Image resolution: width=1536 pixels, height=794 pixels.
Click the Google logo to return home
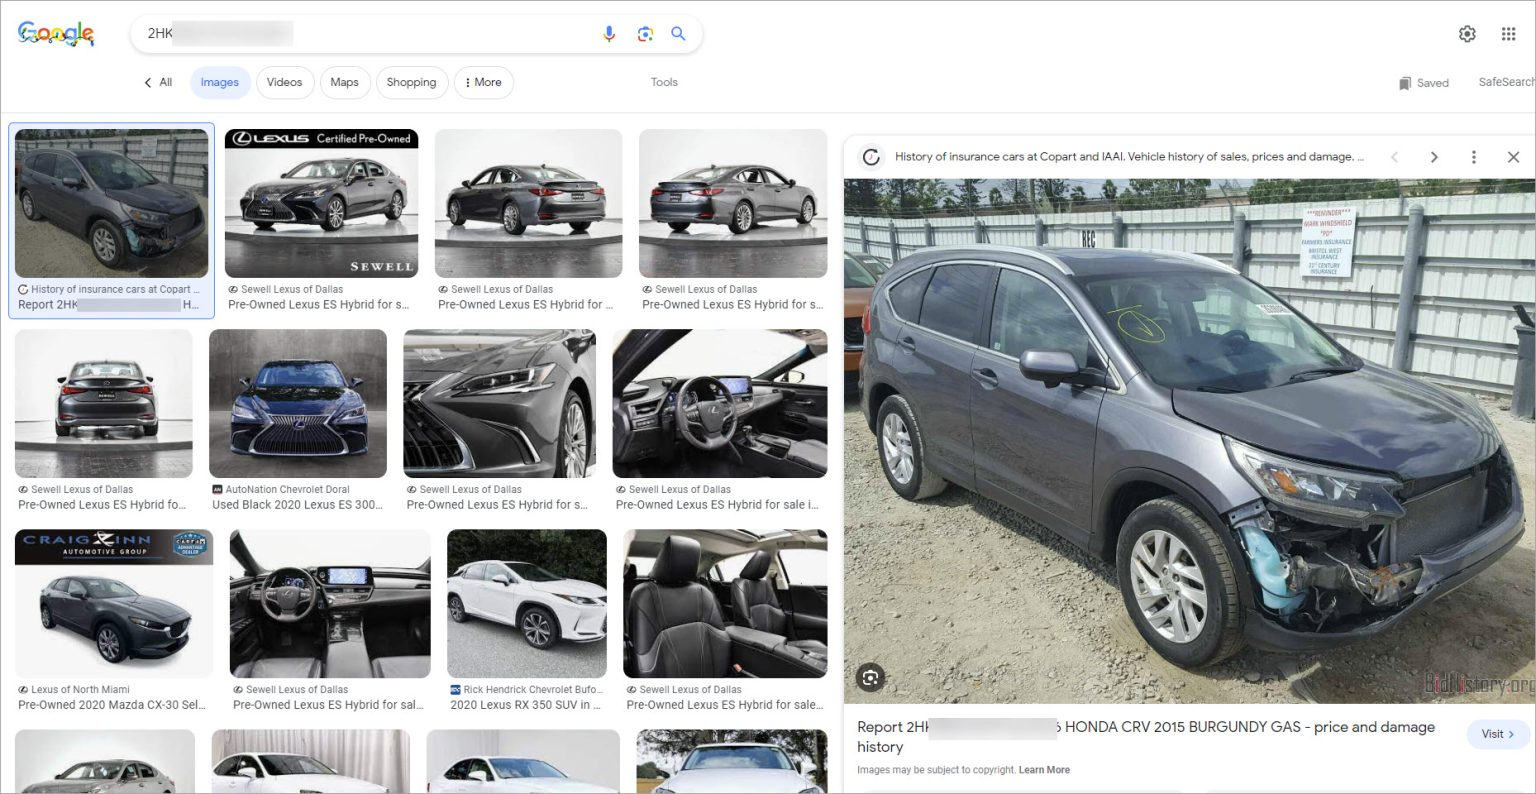click(57, 33)
